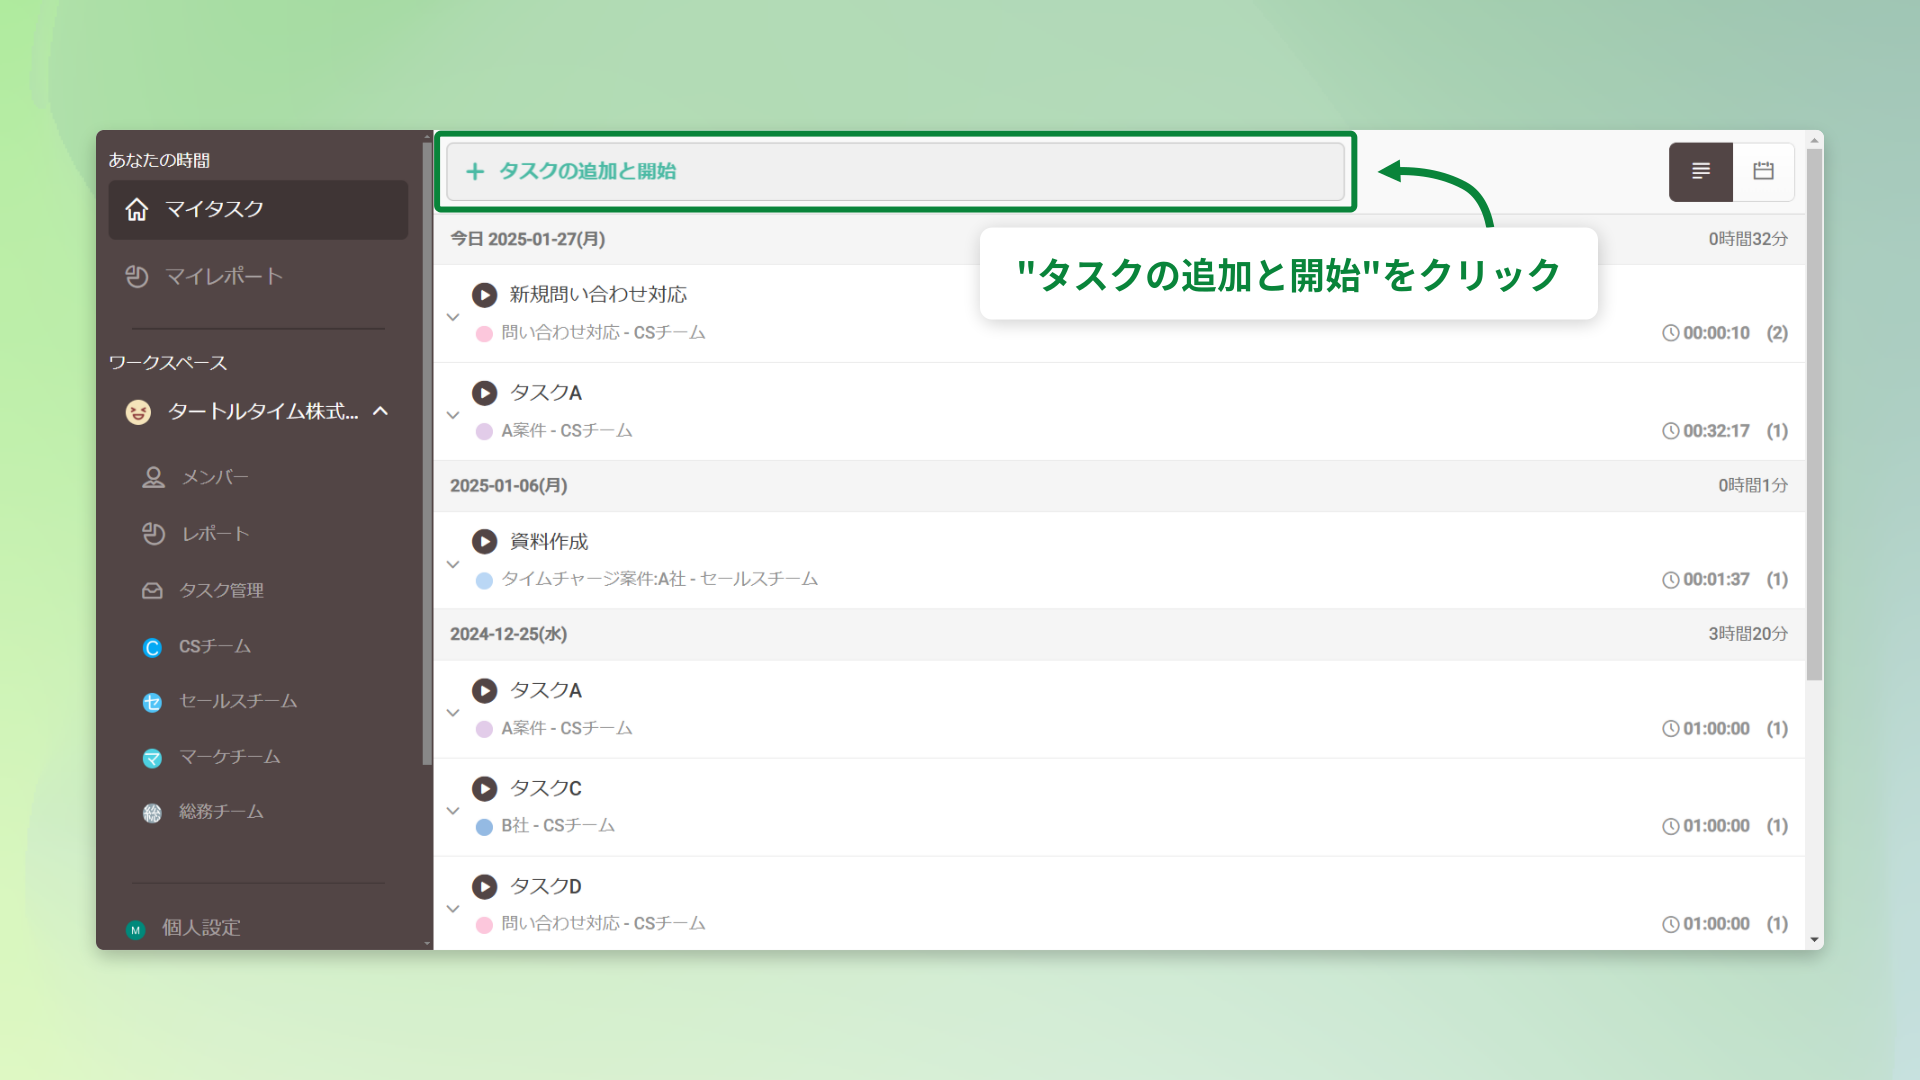This screenshot has width=1920, height=1080.
Task: Click the レポート report icon
Action: pos(152,533)
